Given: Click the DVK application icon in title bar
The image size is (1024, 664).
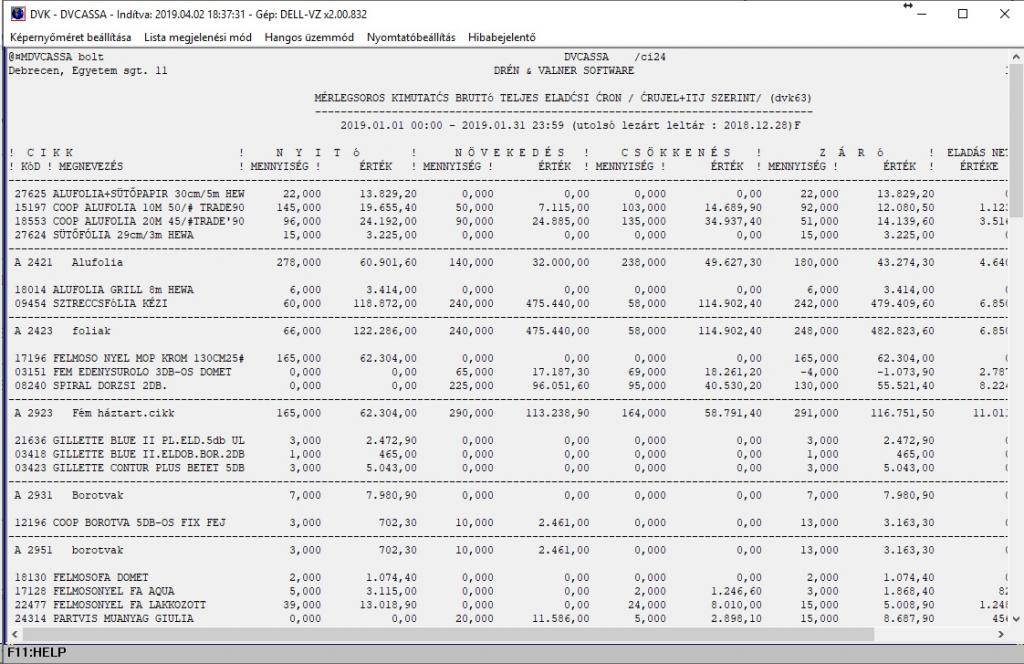Looking at the screenshot, I should (x=18, y=14).
